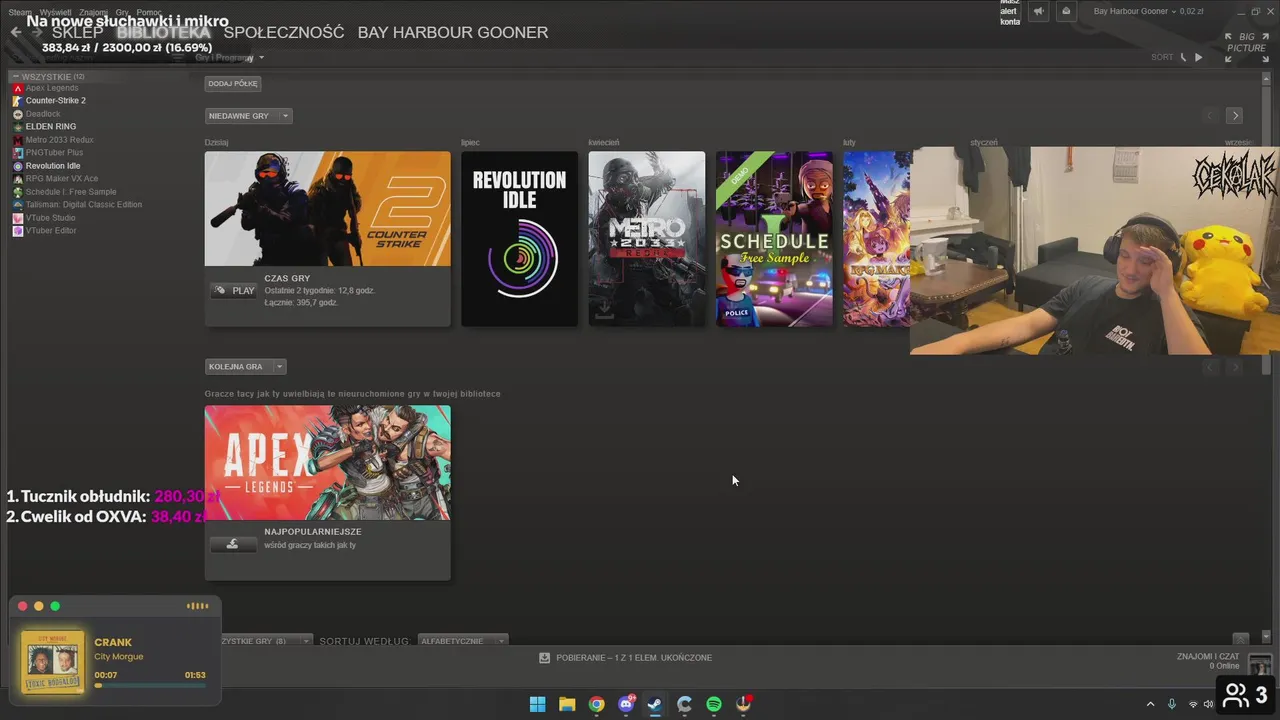Open Discord from the taskbar
This screenshot has width=1280, height=720.
coord(626,704)
